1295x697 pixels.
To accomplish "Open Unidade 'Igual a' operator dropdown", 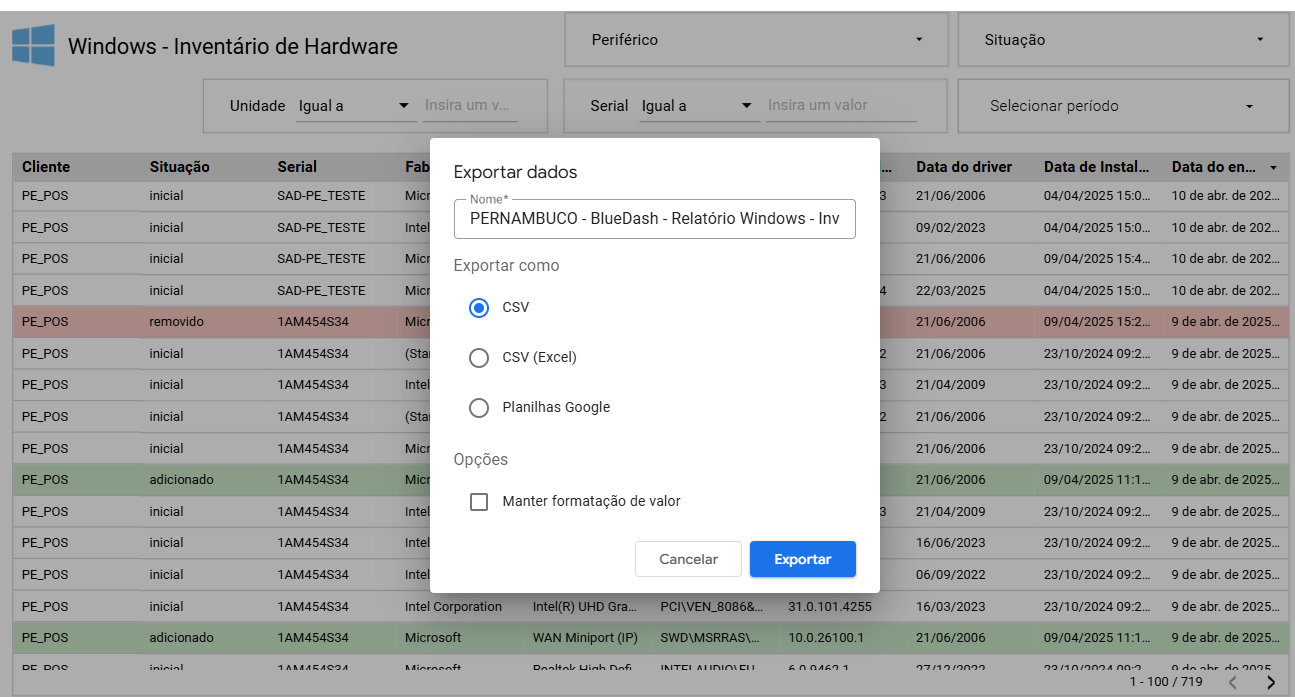I will [355, 106].
